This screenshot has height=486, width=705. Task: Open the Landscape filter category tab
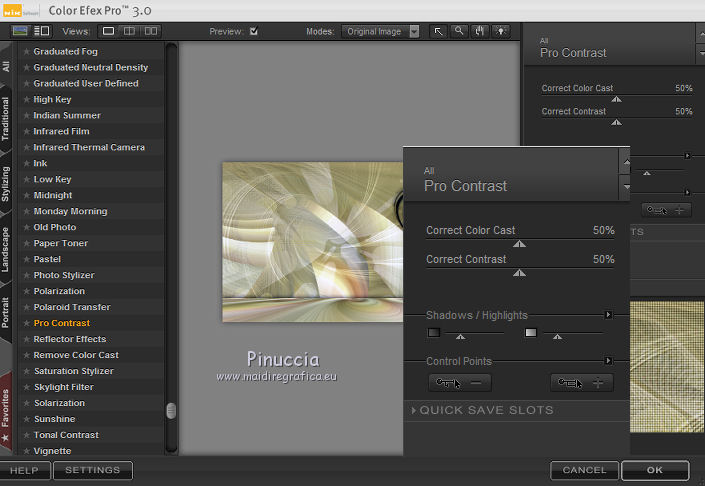(5, 250)
